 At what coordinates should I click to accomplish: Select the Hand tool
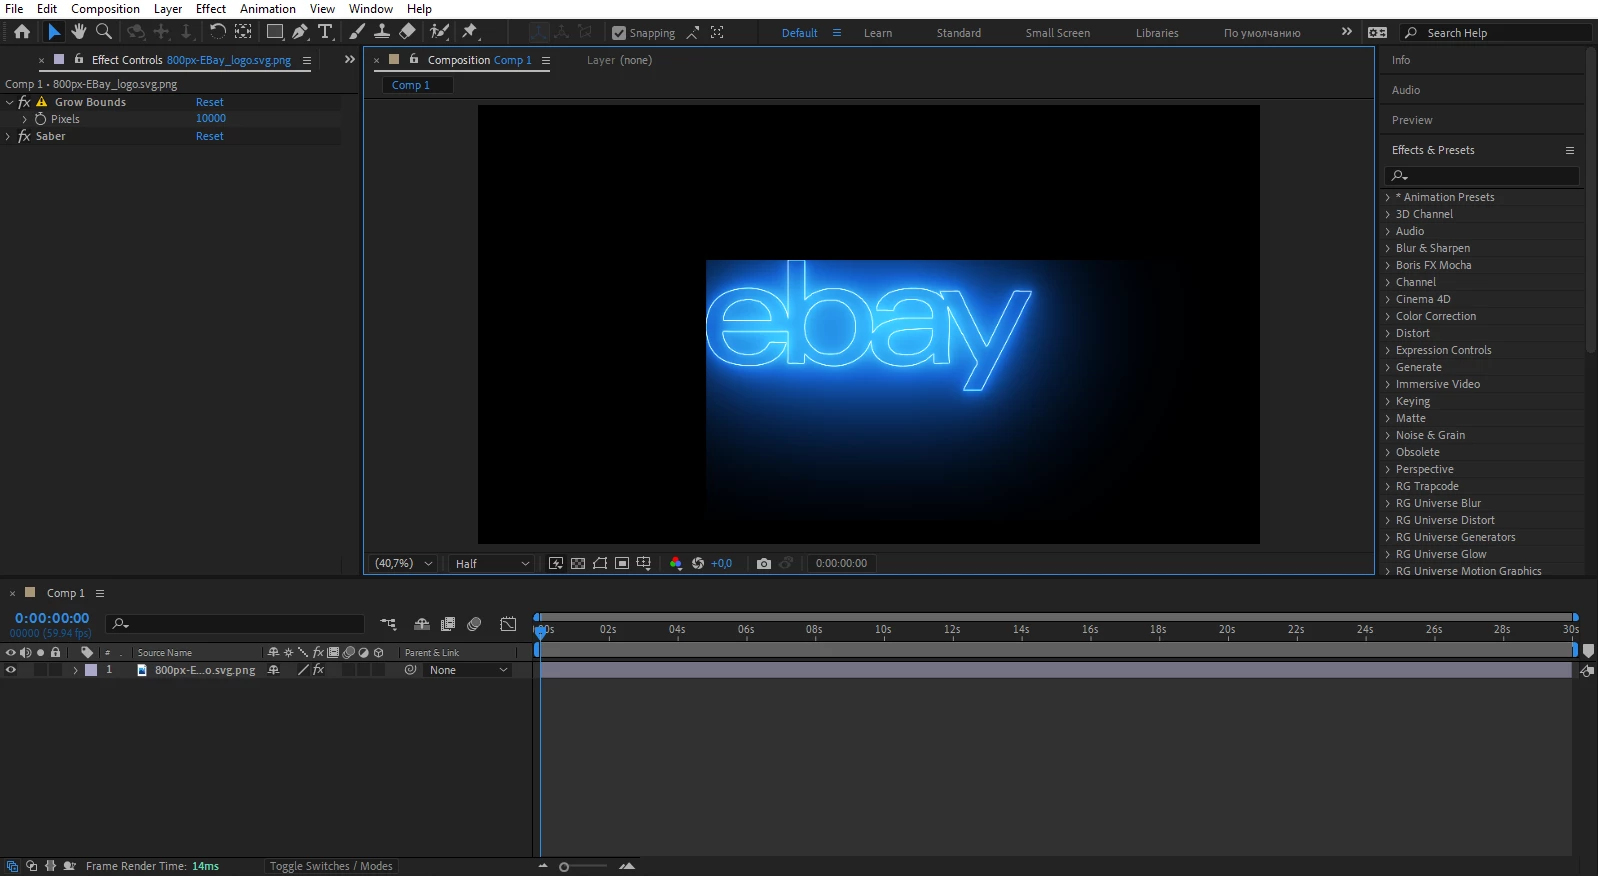79,32
